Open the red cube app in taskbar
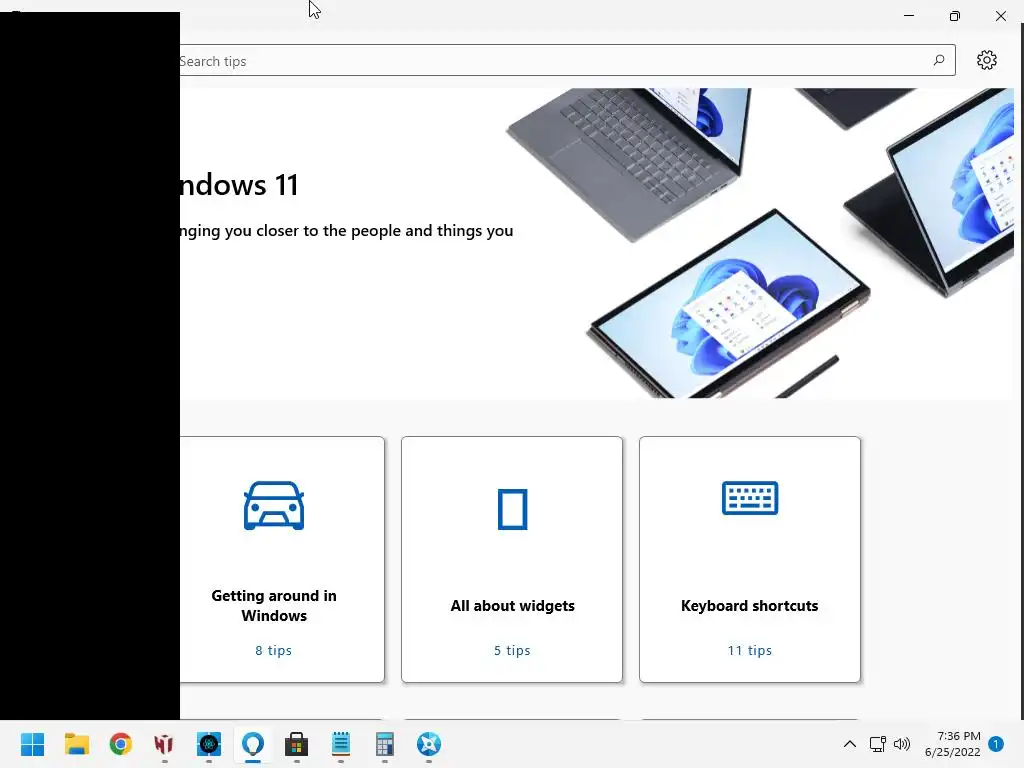The width and height of the screenshot is (1024, 768). tap(164, 744)
